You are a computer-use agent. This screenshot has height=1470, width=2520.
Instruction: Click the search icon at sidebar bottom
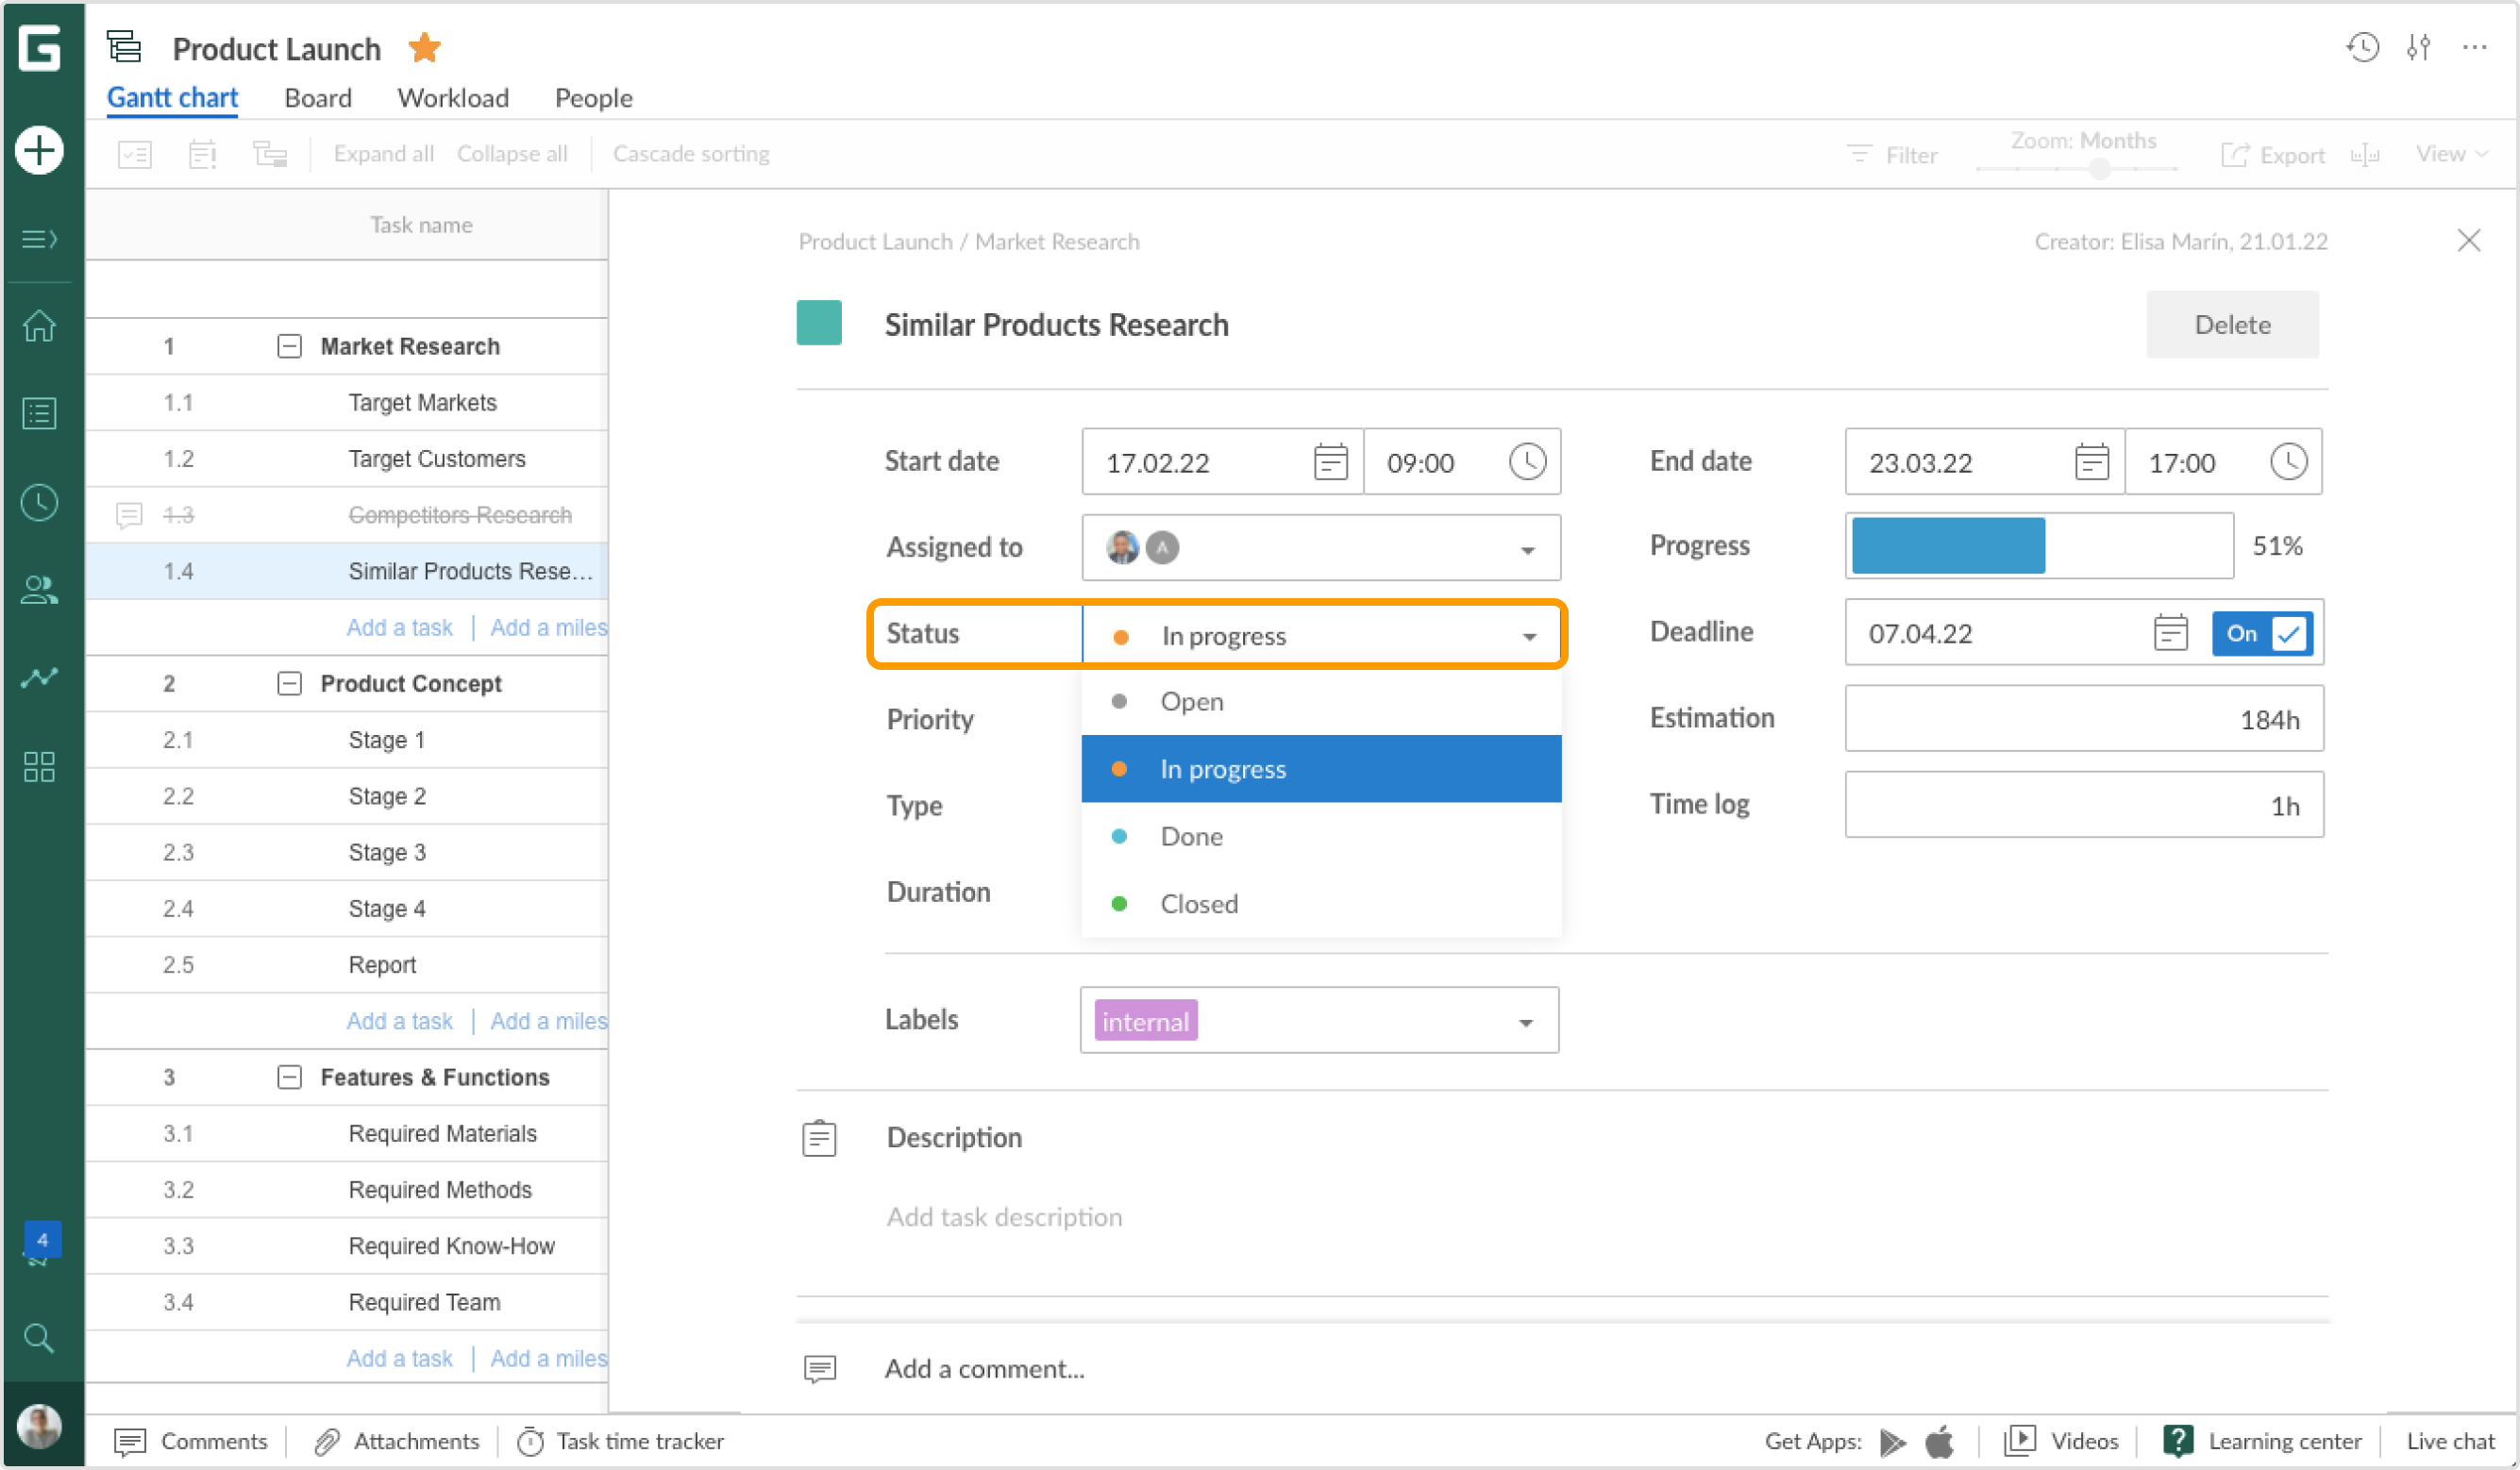pyautogui.click(x=38, y=1338)
